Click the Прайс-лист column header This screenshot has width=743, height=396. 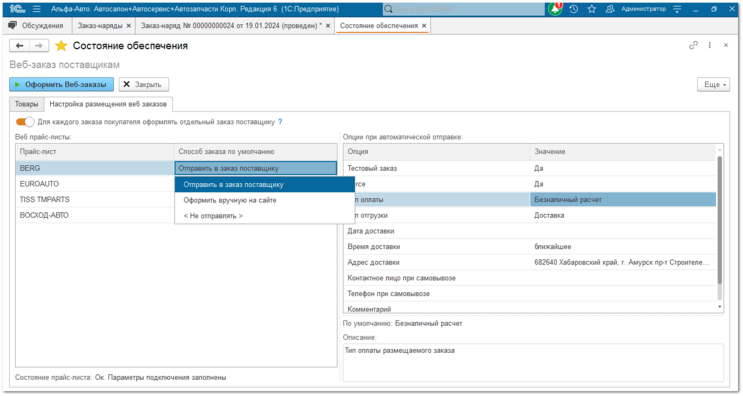95,152
